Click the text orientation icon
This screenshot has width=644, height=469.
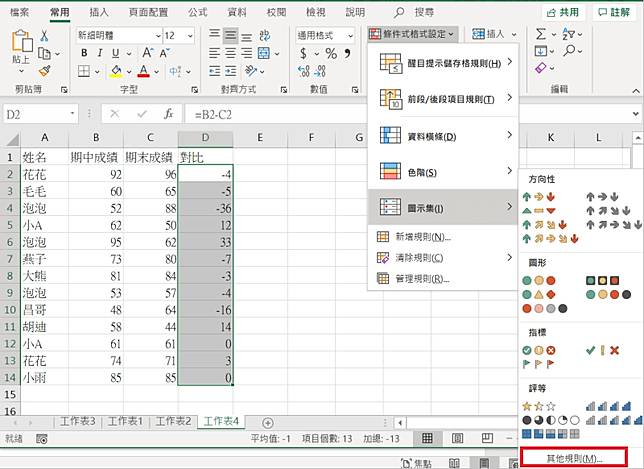click(251, 71)
